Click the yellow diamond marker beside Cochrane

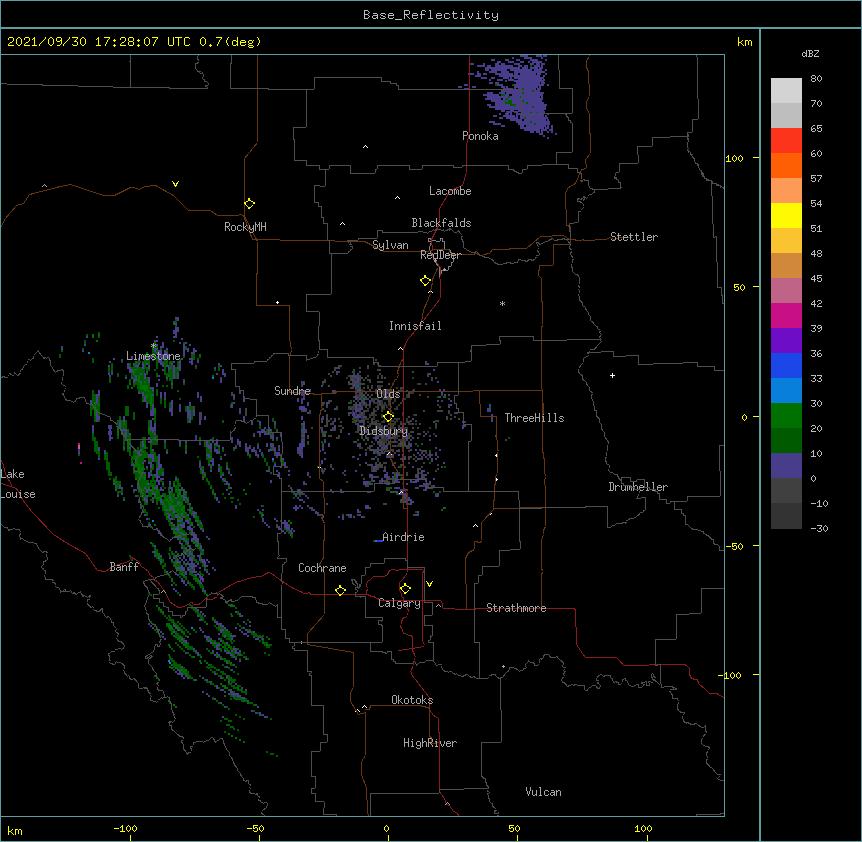pyautogui.click(x=340, y=590)
